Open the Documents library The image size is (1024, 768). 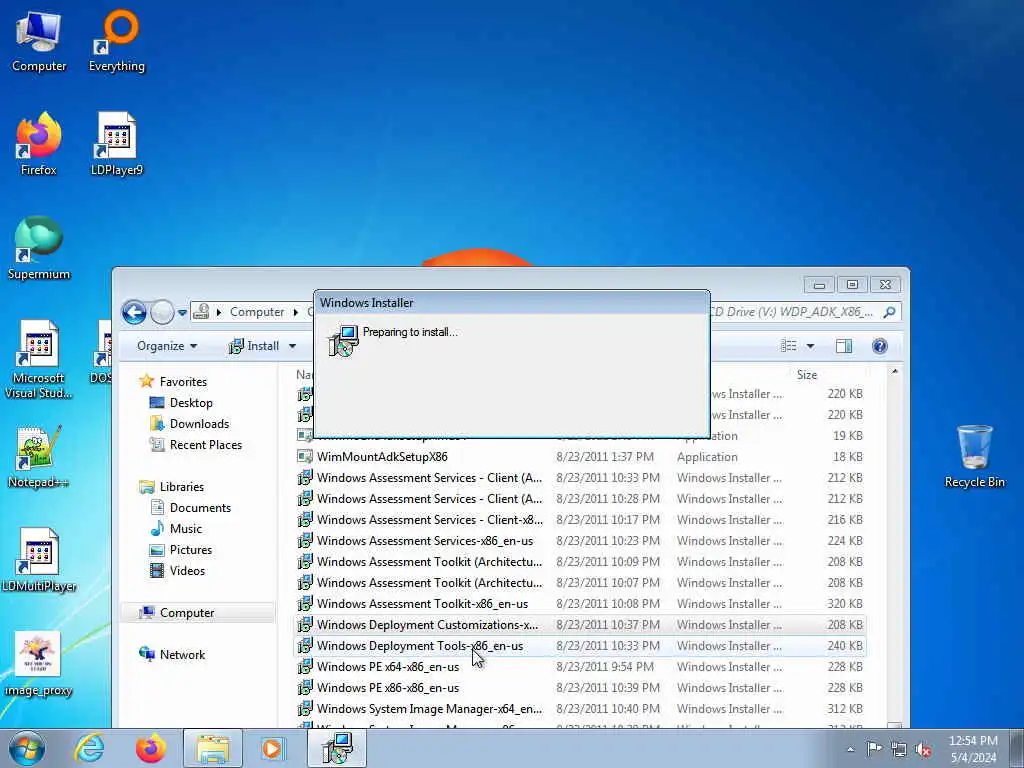[200, 507]
